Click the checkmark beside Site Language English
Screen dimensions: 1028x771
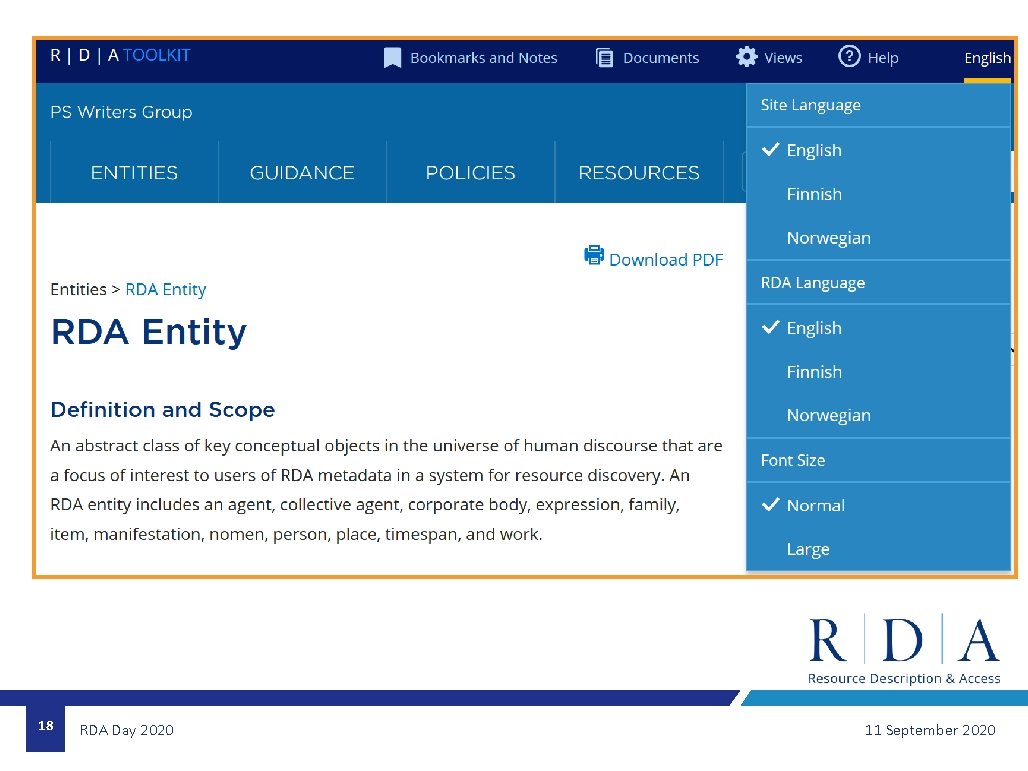point(771,149)
